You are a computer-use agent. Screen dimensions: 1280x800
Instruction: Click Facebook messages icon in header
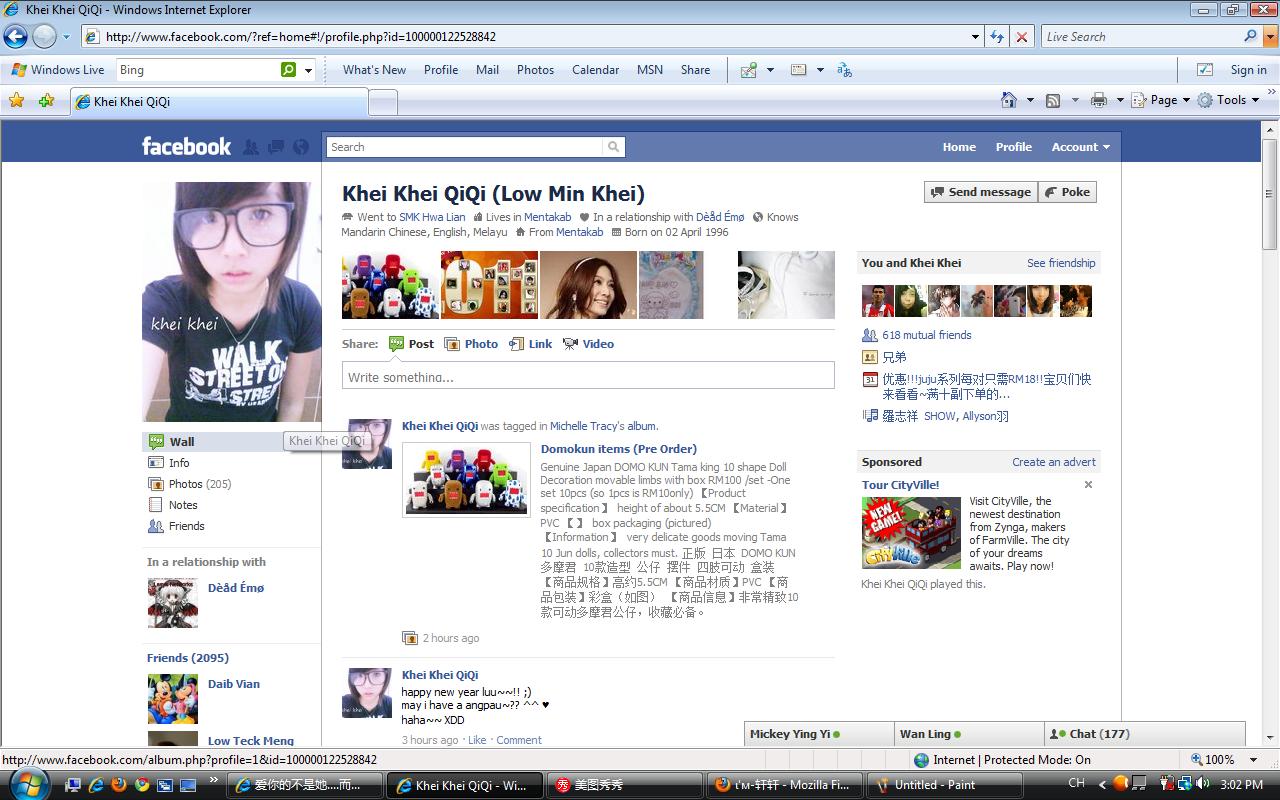276,147
